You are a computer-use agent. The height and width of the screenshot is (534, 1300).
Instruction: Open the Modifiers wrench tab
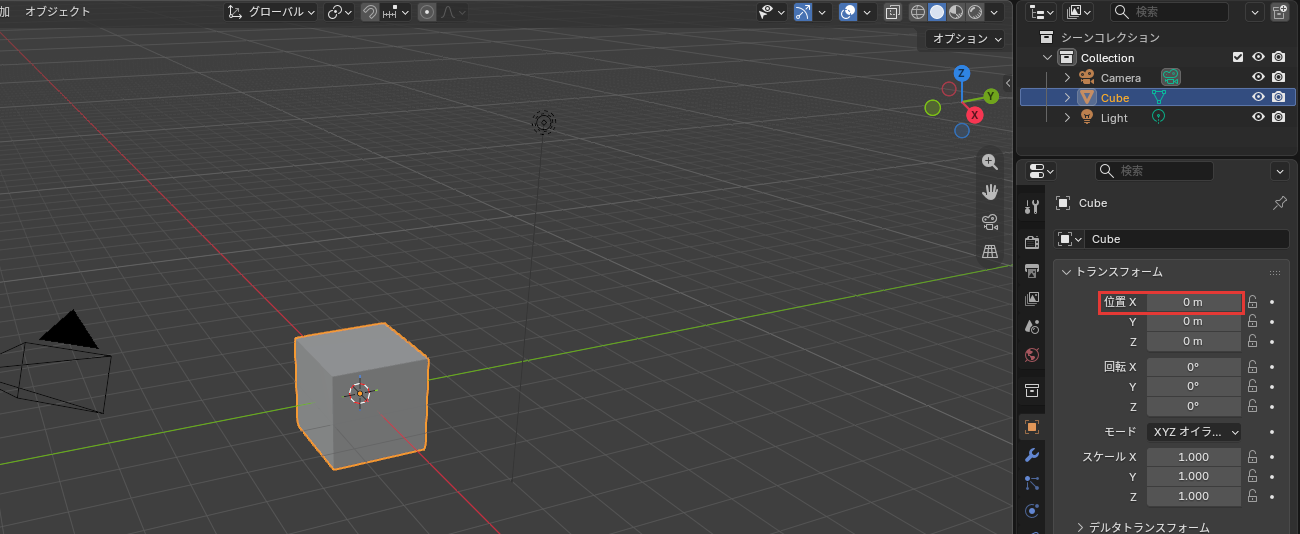point(1032,455)
